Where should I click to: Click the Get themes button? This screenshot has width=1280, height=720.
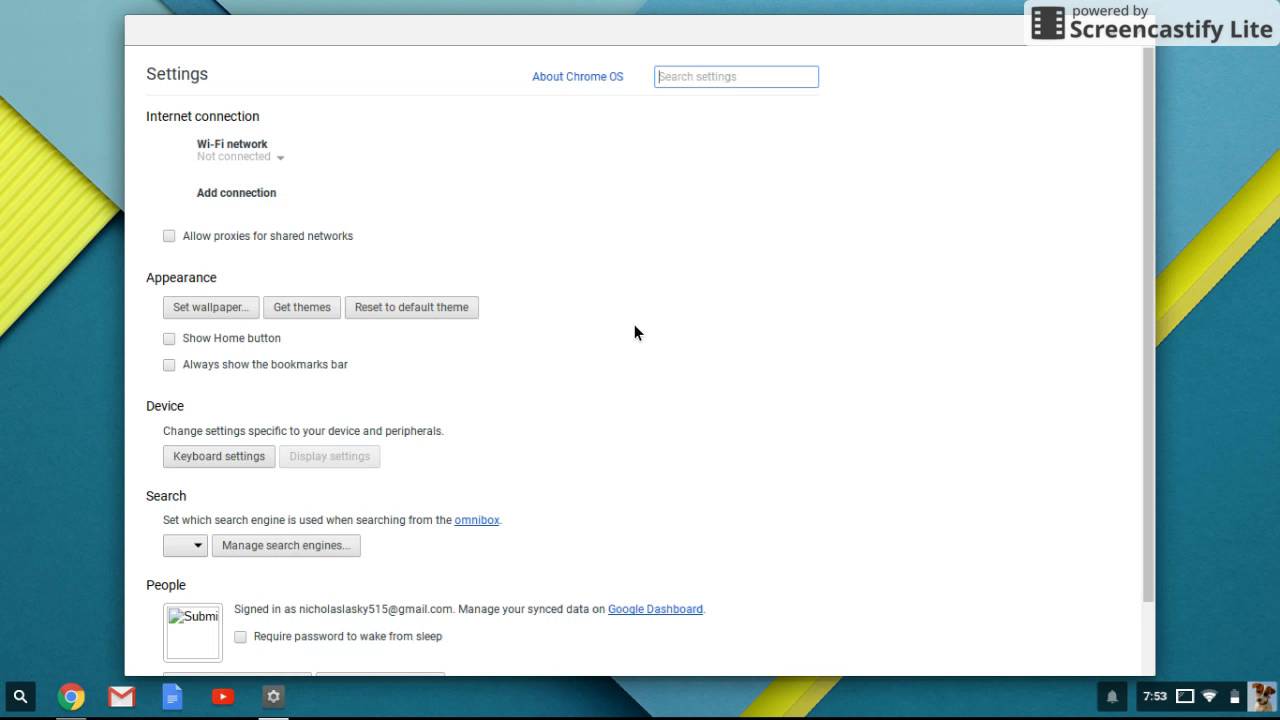[x=302, y=307]
